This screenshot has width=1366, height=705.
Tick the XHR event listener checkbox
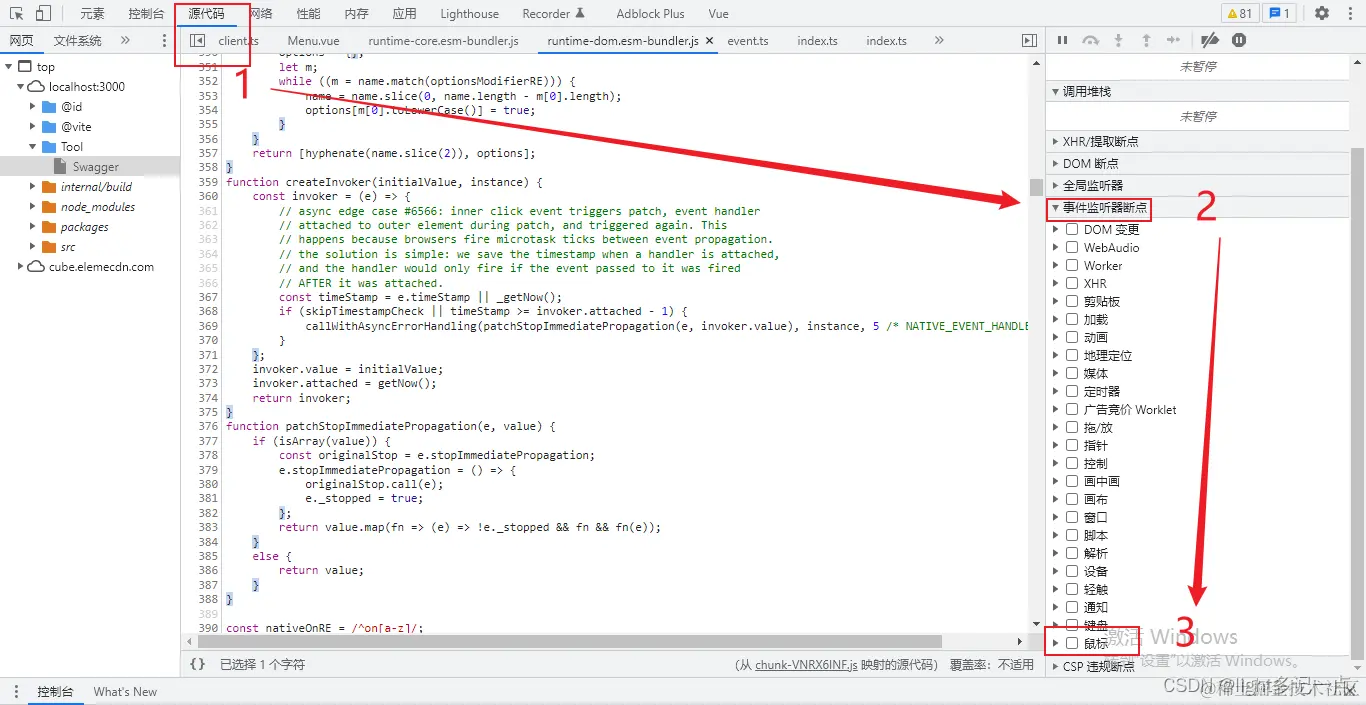pyautogui.click(x=1072, y=283)
